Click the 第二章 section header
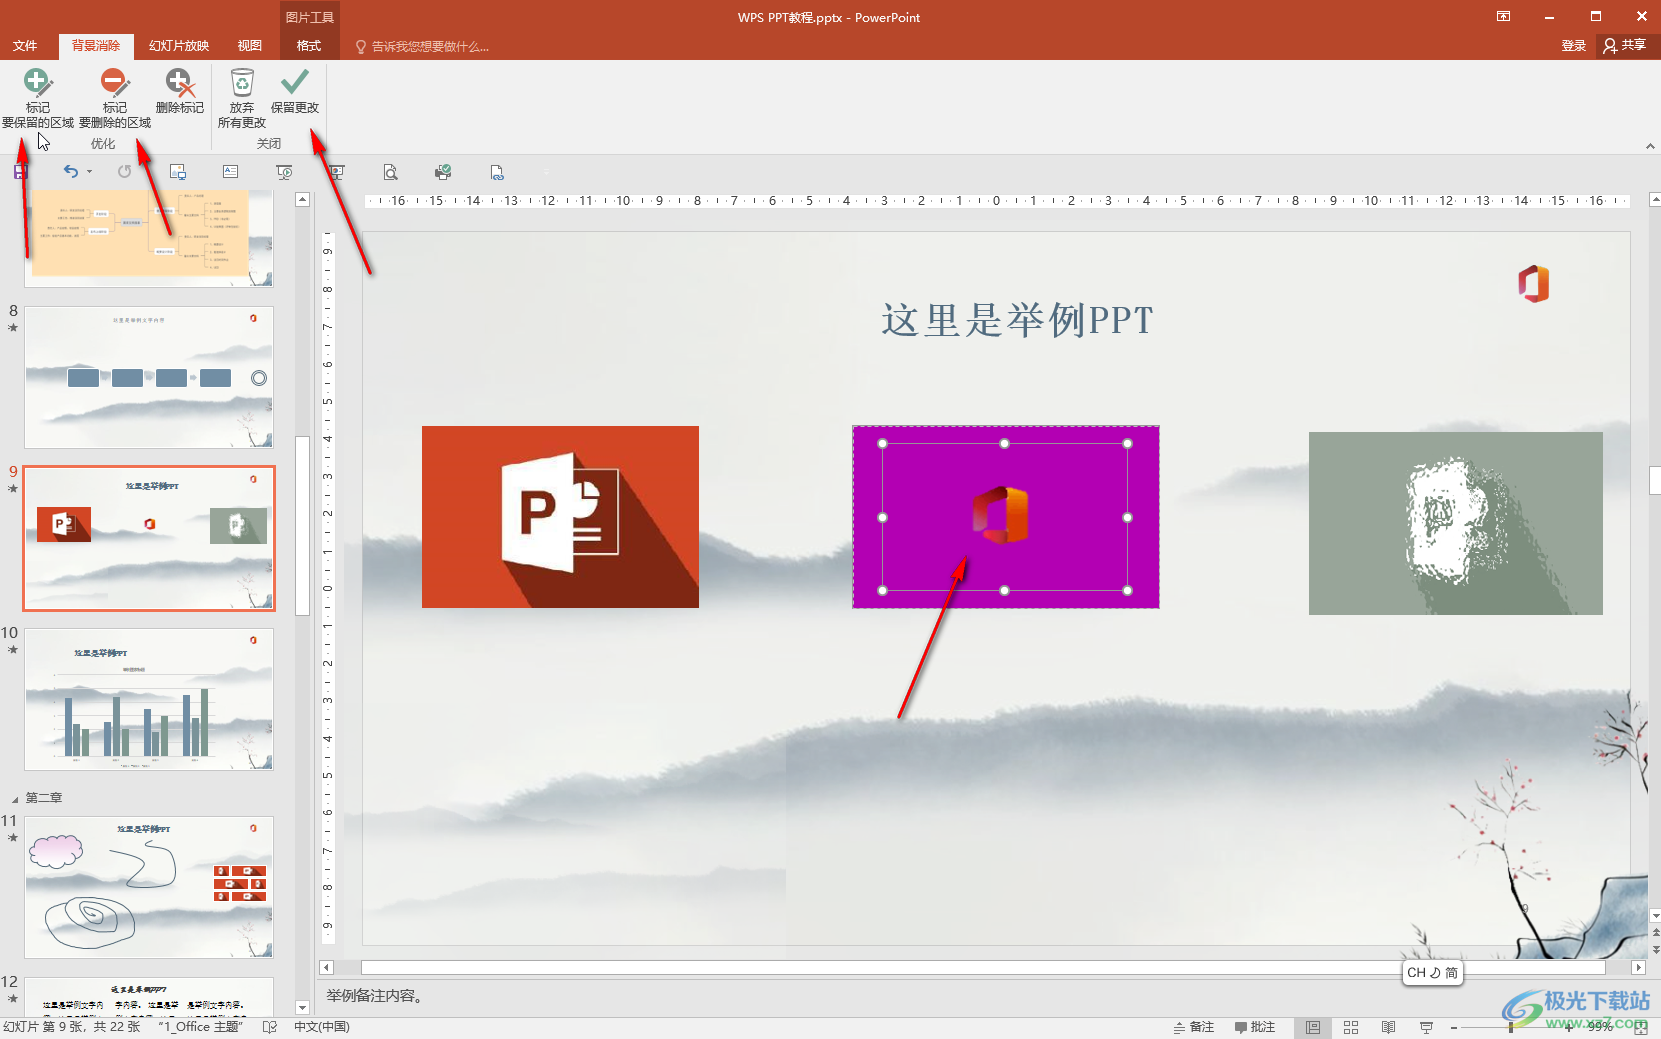 pyautogui.click(x=44, y=798)
